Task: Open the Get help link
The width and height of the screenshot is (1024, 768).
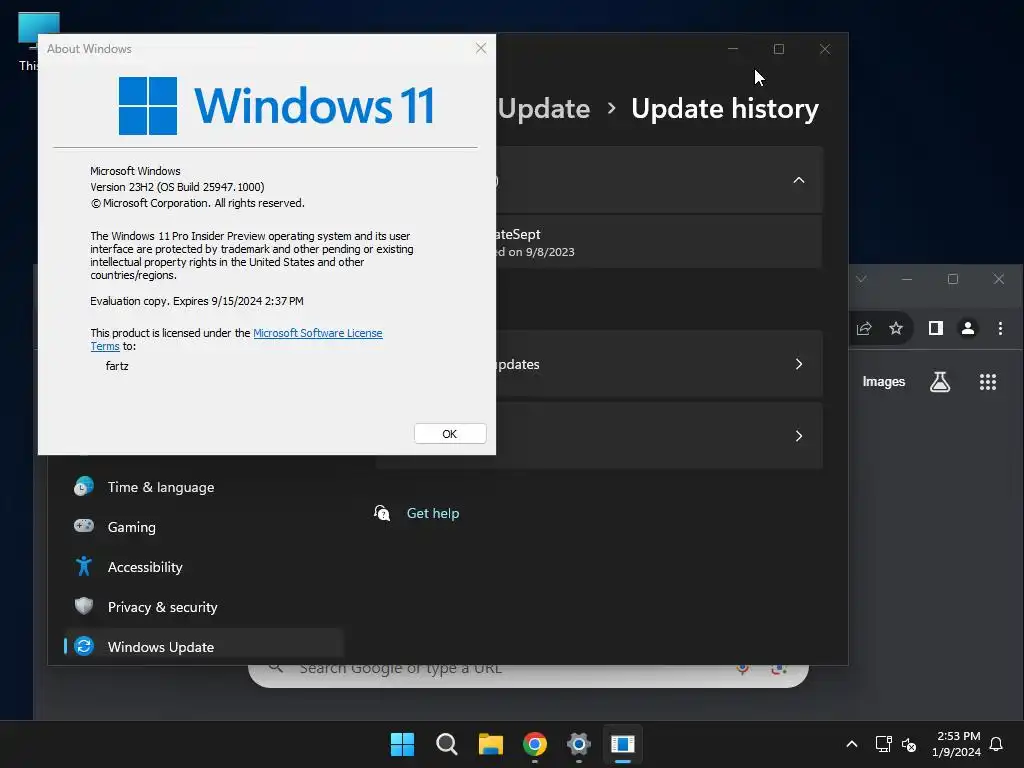Action: 432,513
